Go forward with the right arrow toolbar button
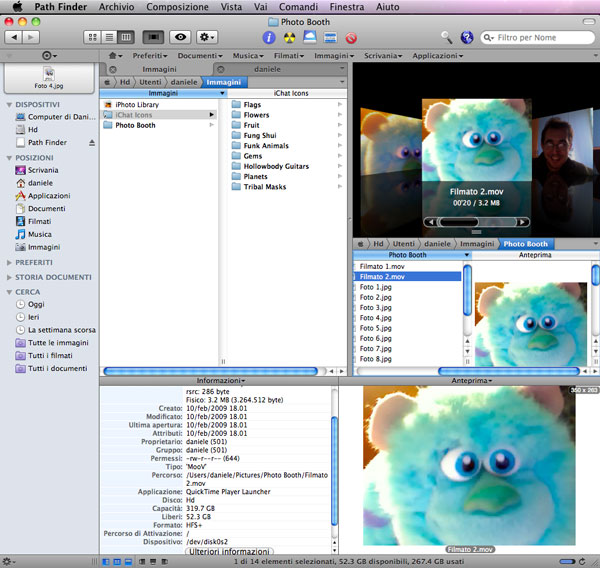This screenshot has height=568, width=600. pos(31,37)
